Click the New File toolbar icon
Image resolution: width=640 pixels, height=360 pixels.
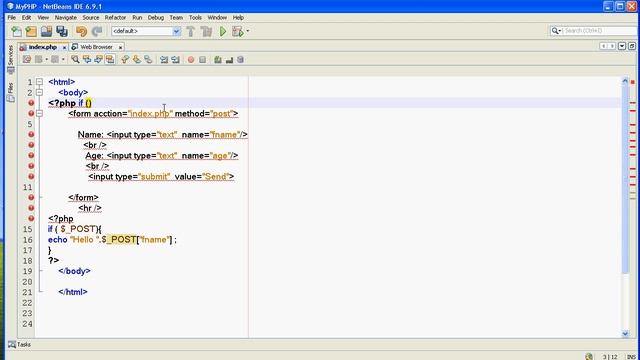pyautogui.click(x=17, y=31)
